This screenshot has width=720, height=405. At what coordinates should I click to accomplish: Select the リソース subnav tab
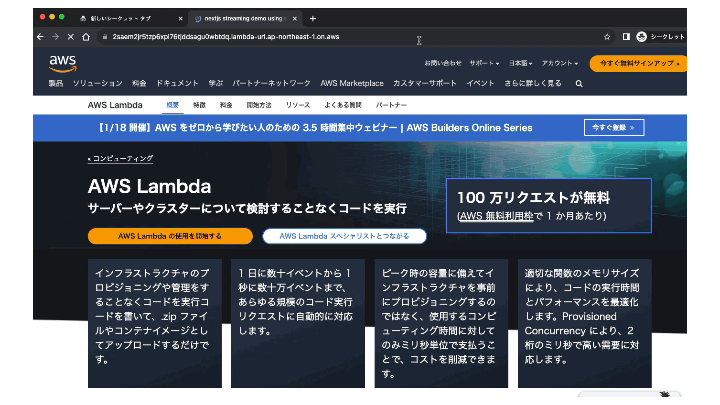298,105
